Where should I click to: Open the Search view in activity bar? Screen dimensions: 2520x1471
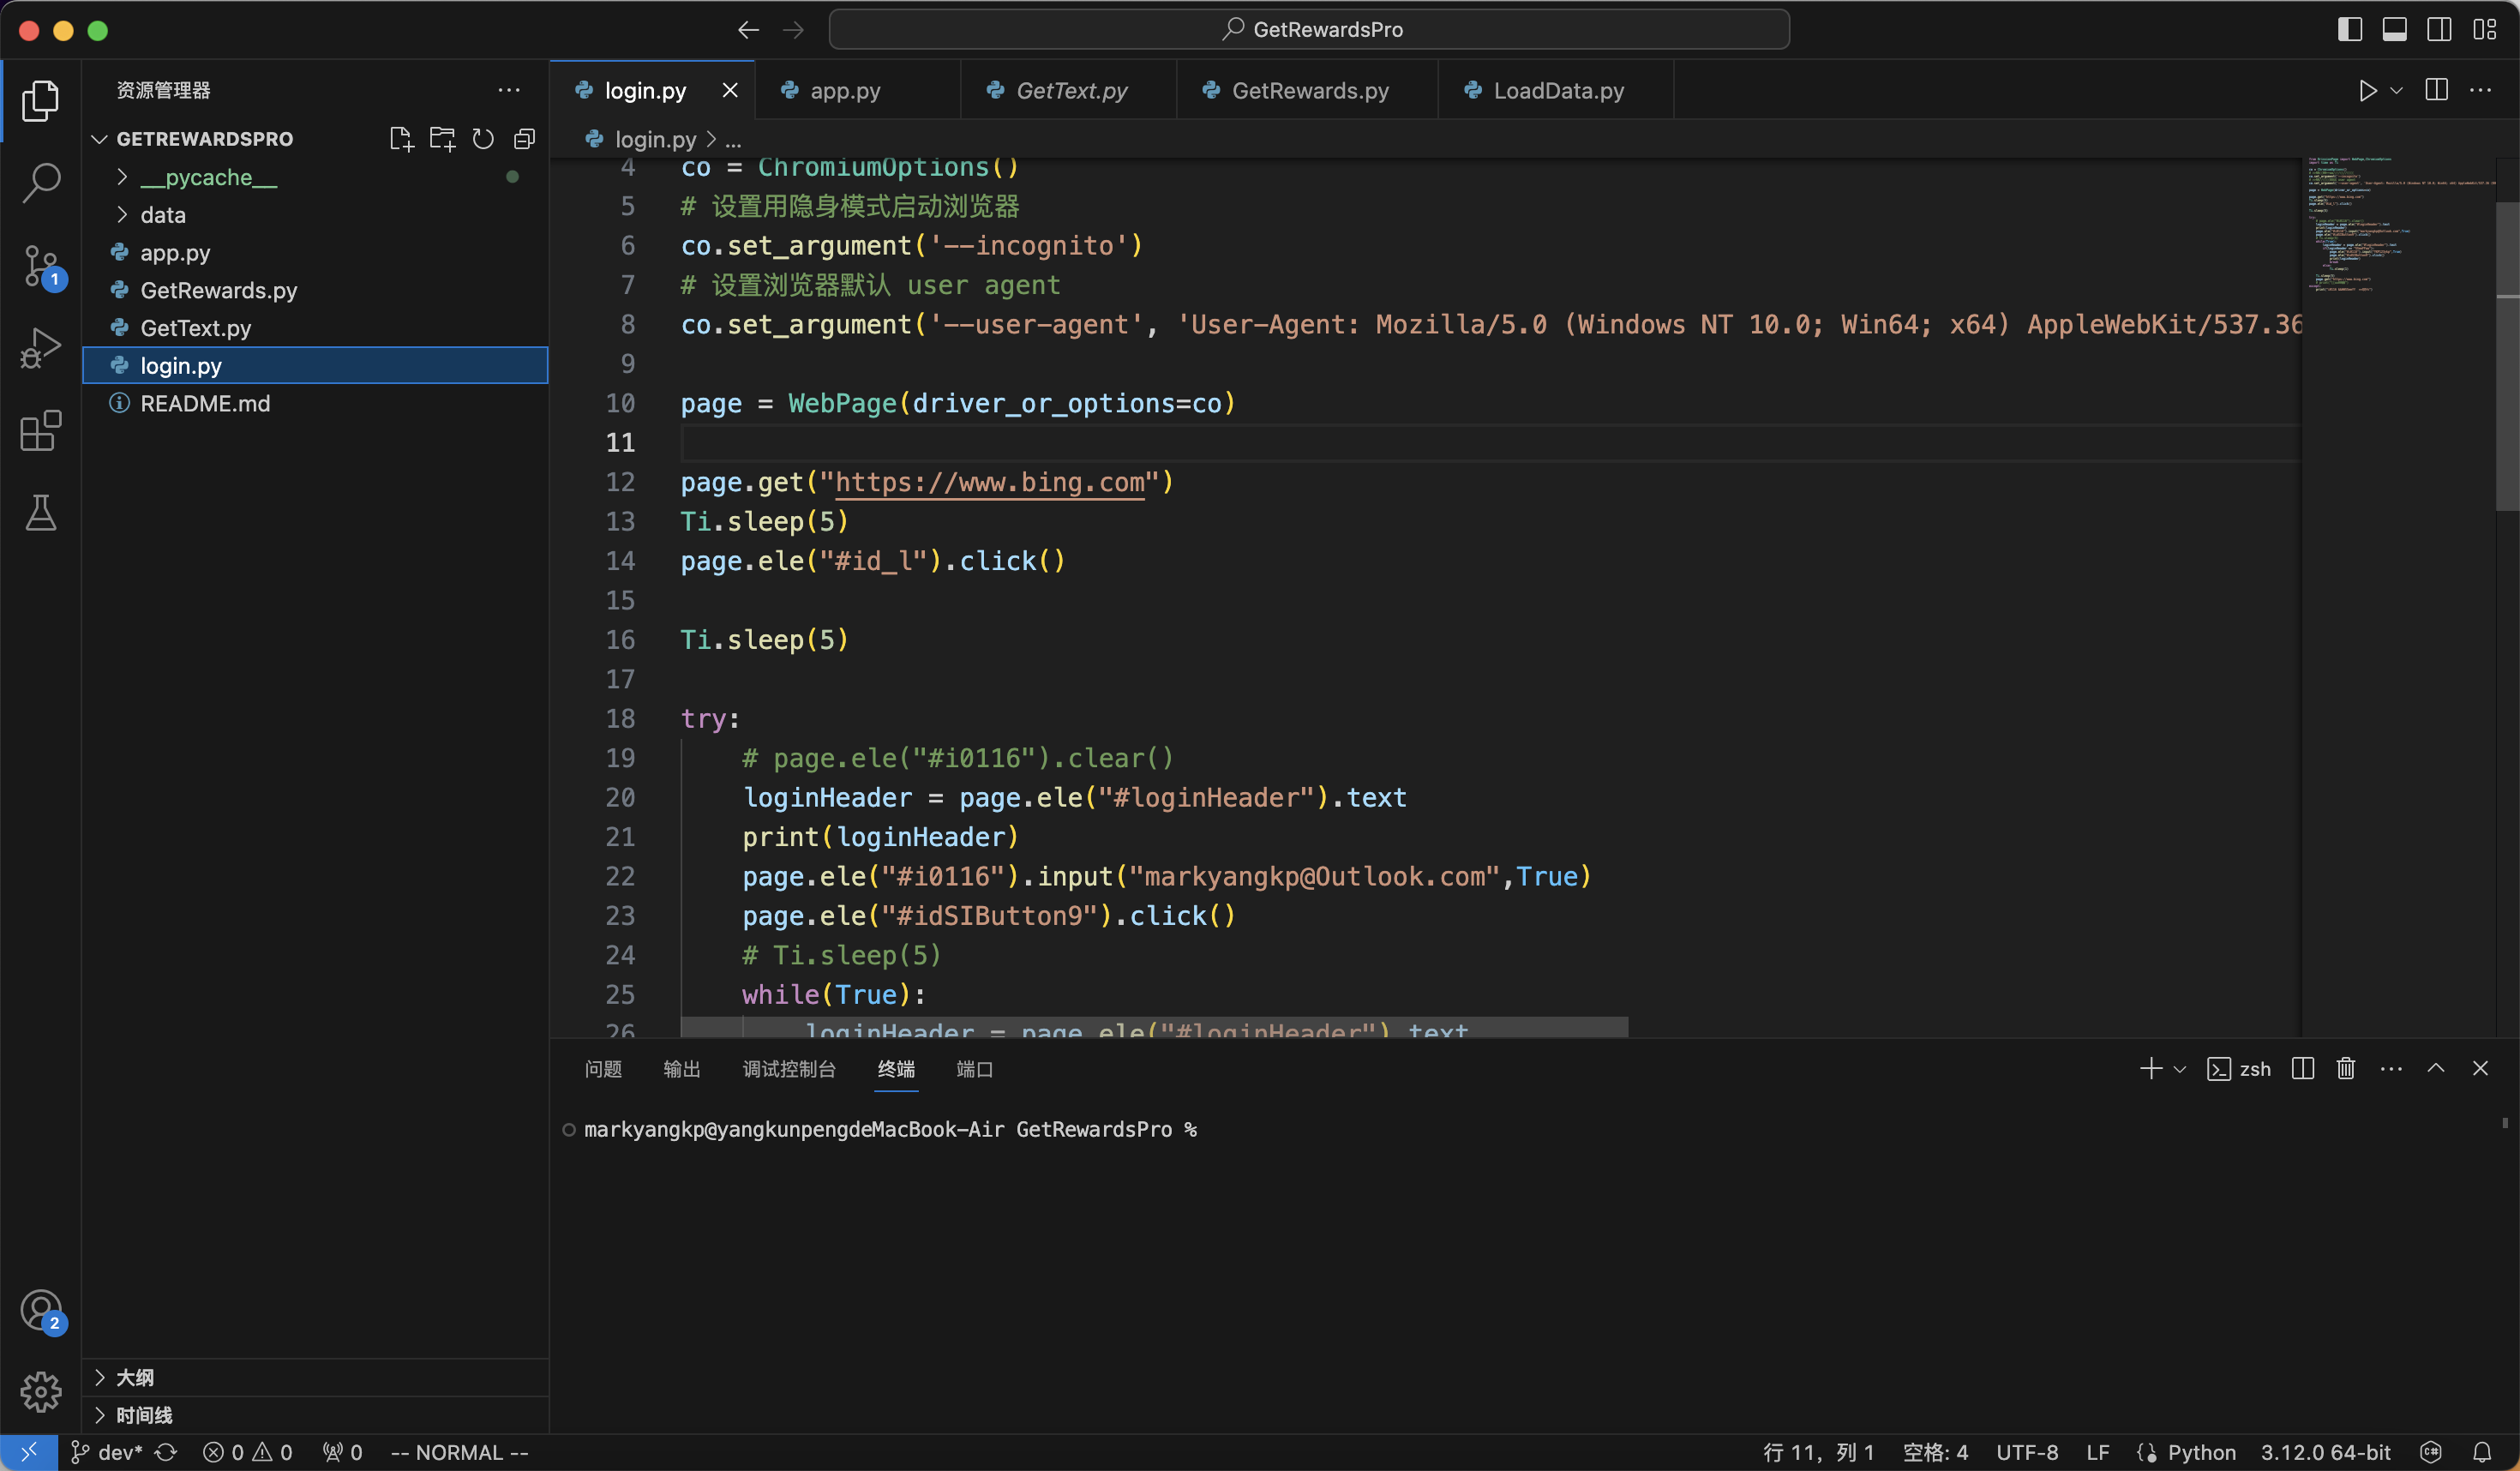(x=40, y=183)
